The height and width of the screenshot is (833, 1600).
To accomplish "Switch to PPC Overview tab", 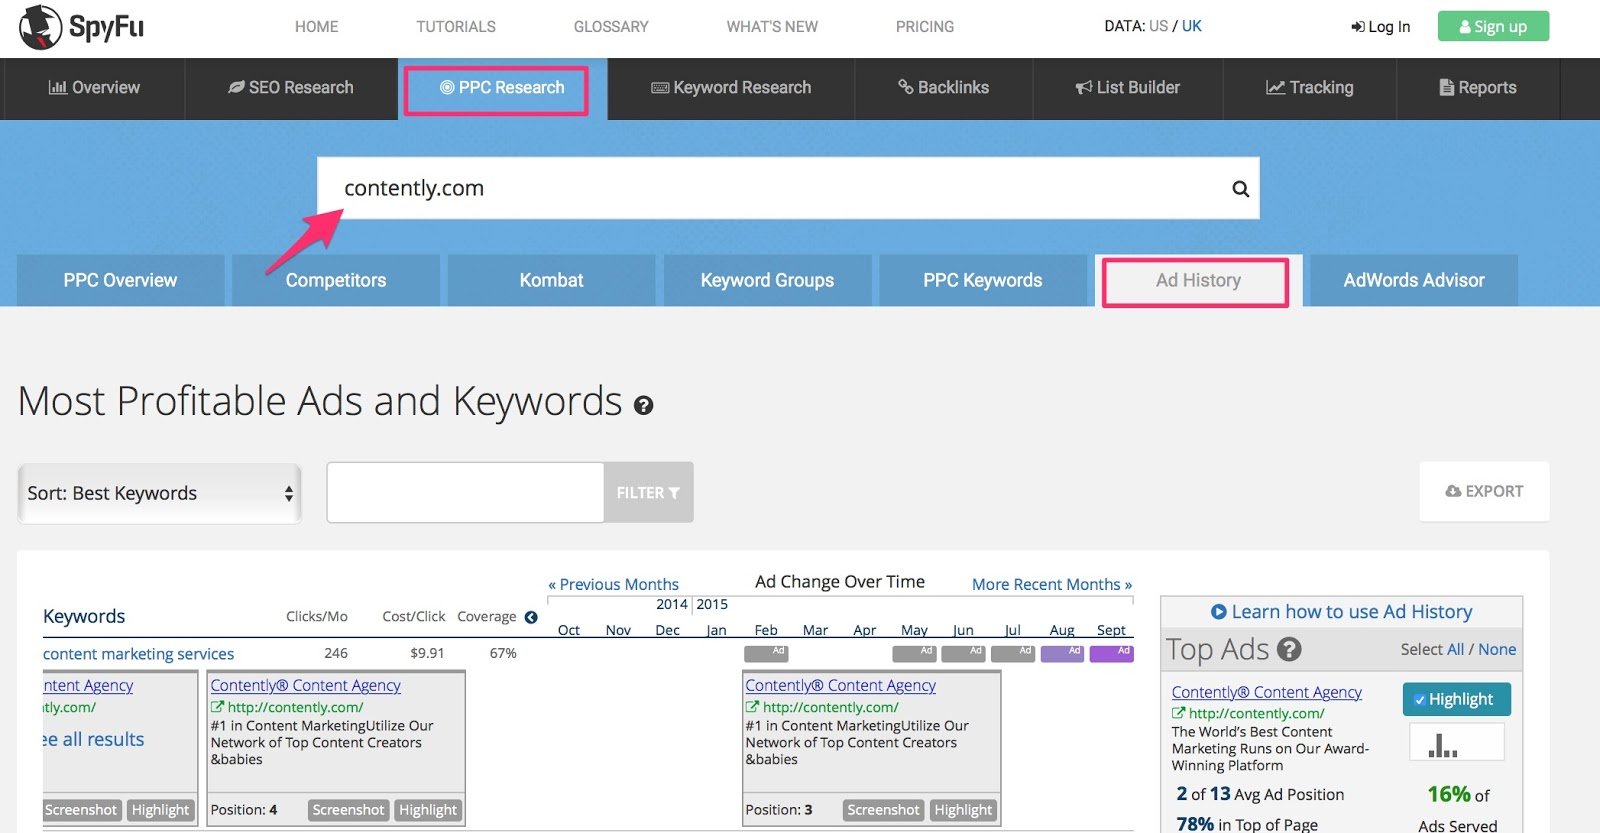I will coord(120,281).
